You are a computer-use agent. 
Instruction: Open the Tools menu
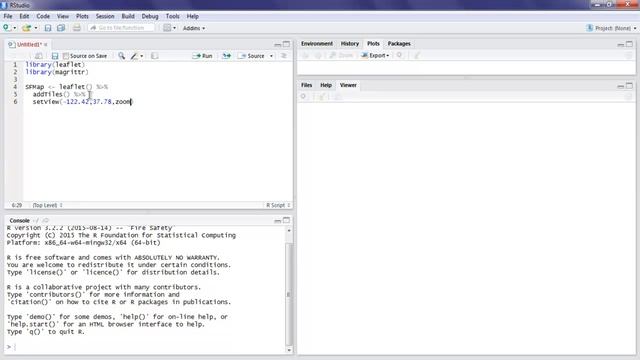(172, 16)
